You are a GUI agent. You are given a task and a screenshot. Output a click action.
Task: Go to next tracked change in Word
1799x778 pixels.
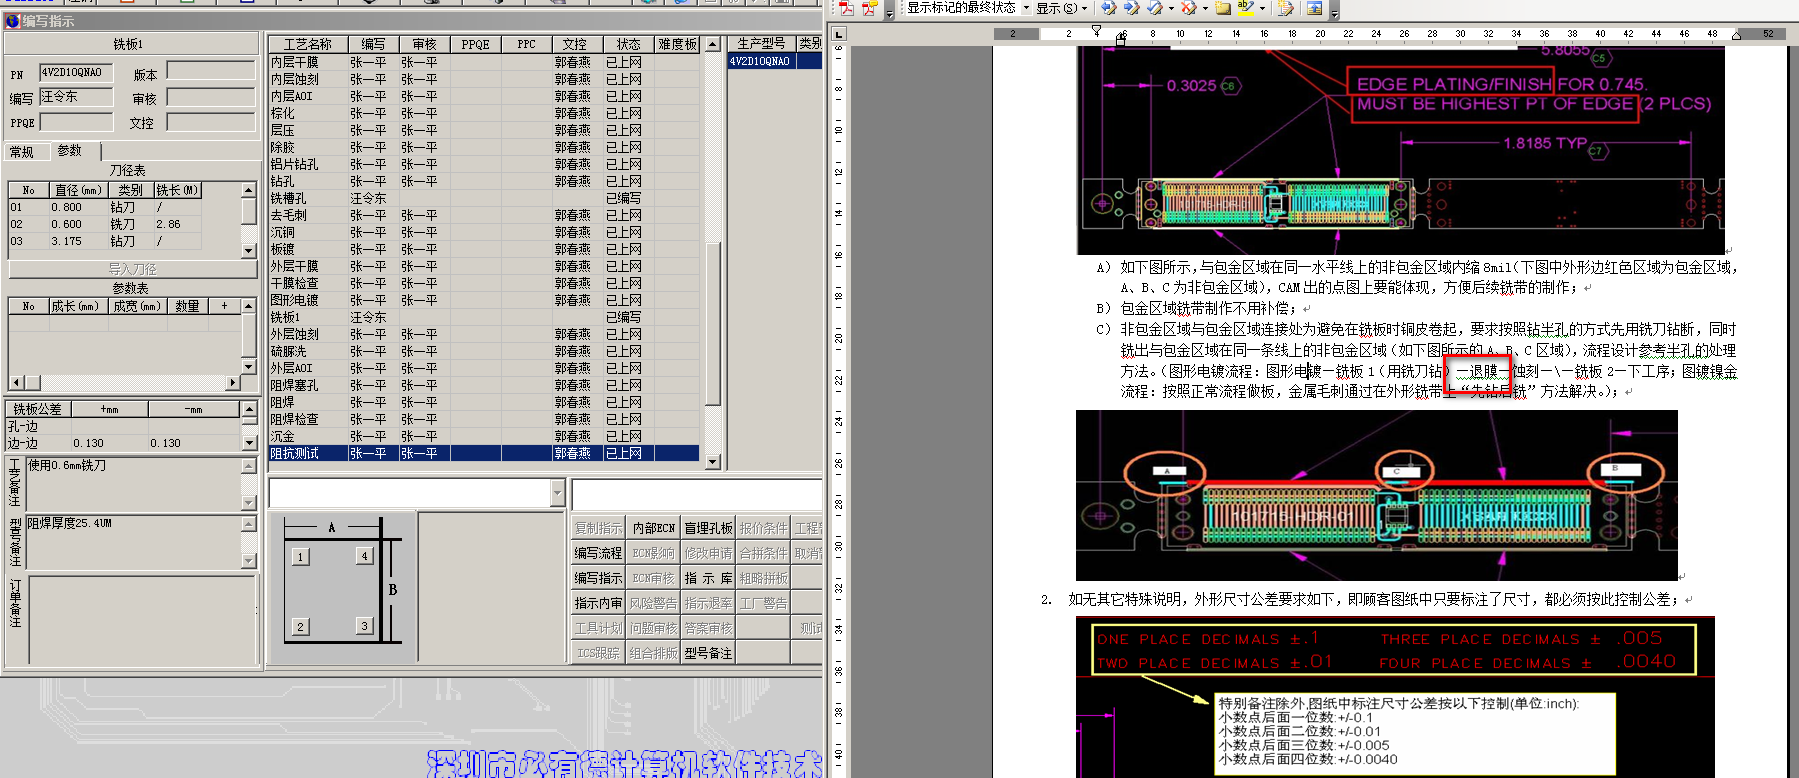point(1131,8)
